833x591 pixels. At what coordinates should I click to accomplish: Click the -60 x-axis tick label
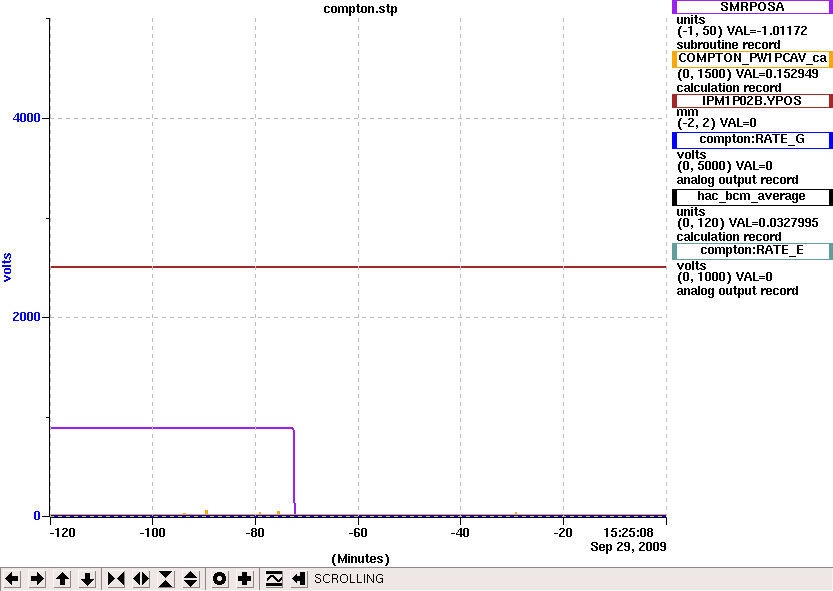[358, 533]
